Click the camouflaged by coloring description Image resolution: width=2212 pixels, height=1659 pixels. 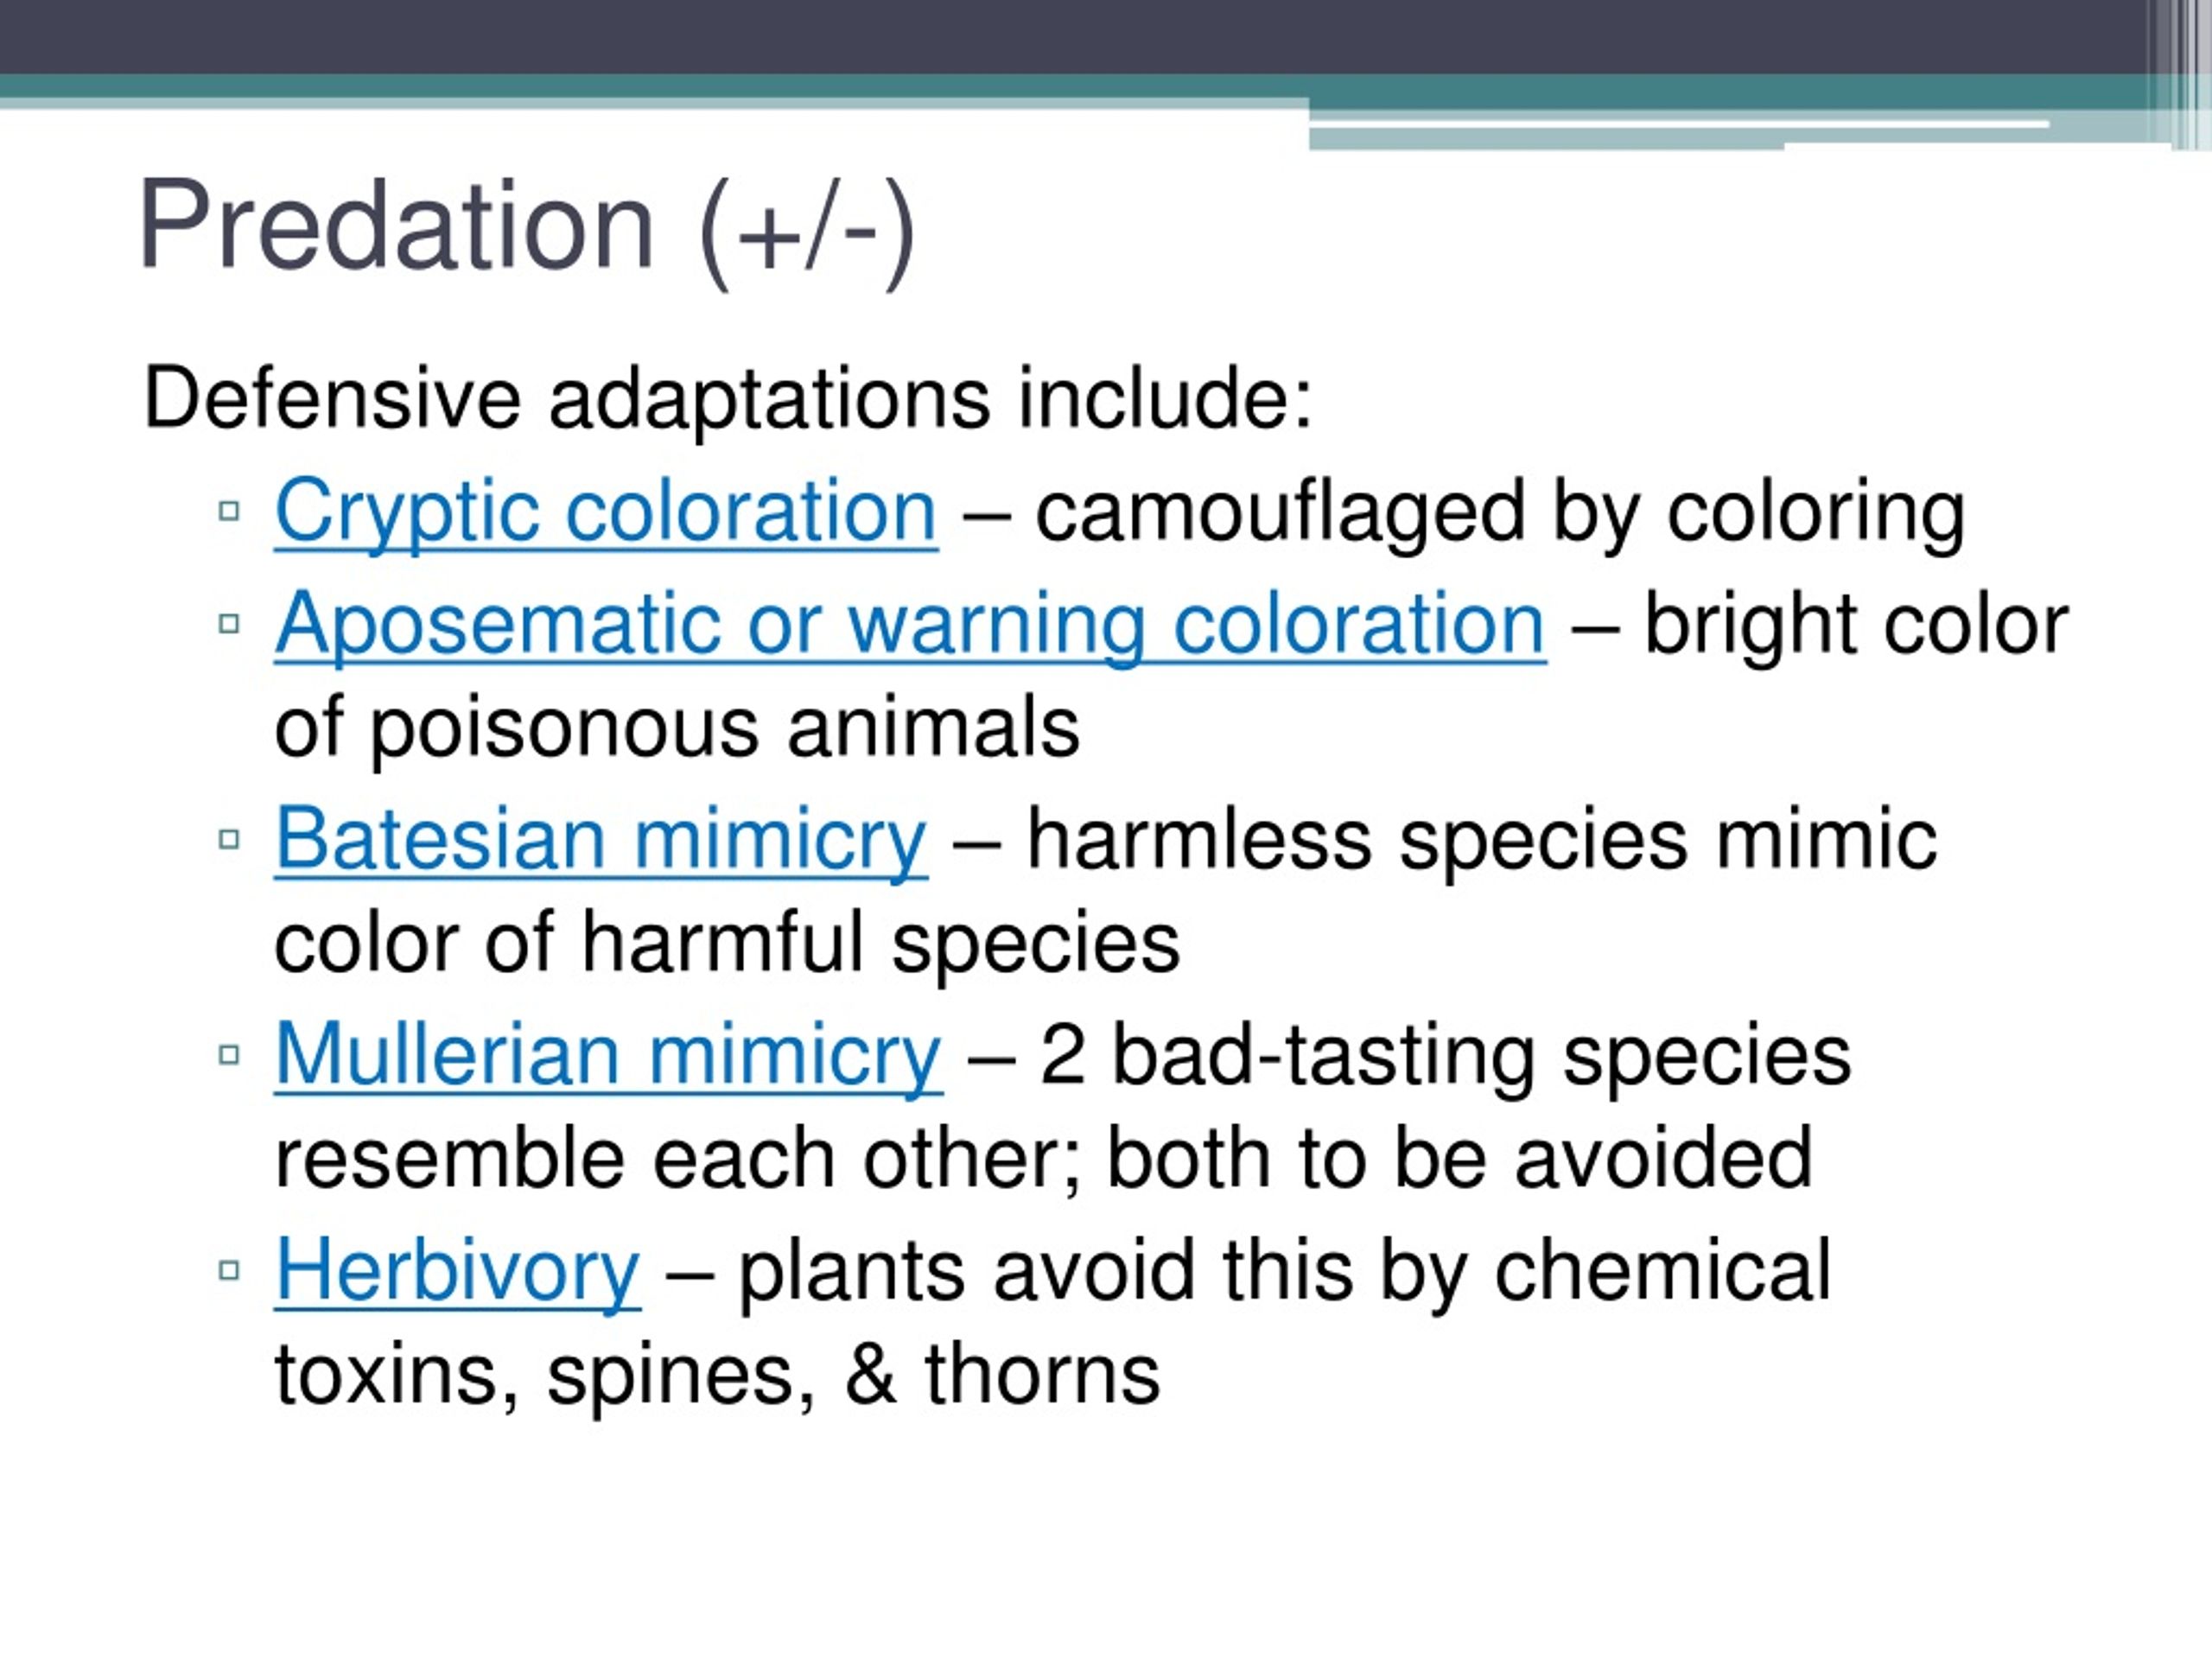pos(1500,516)
